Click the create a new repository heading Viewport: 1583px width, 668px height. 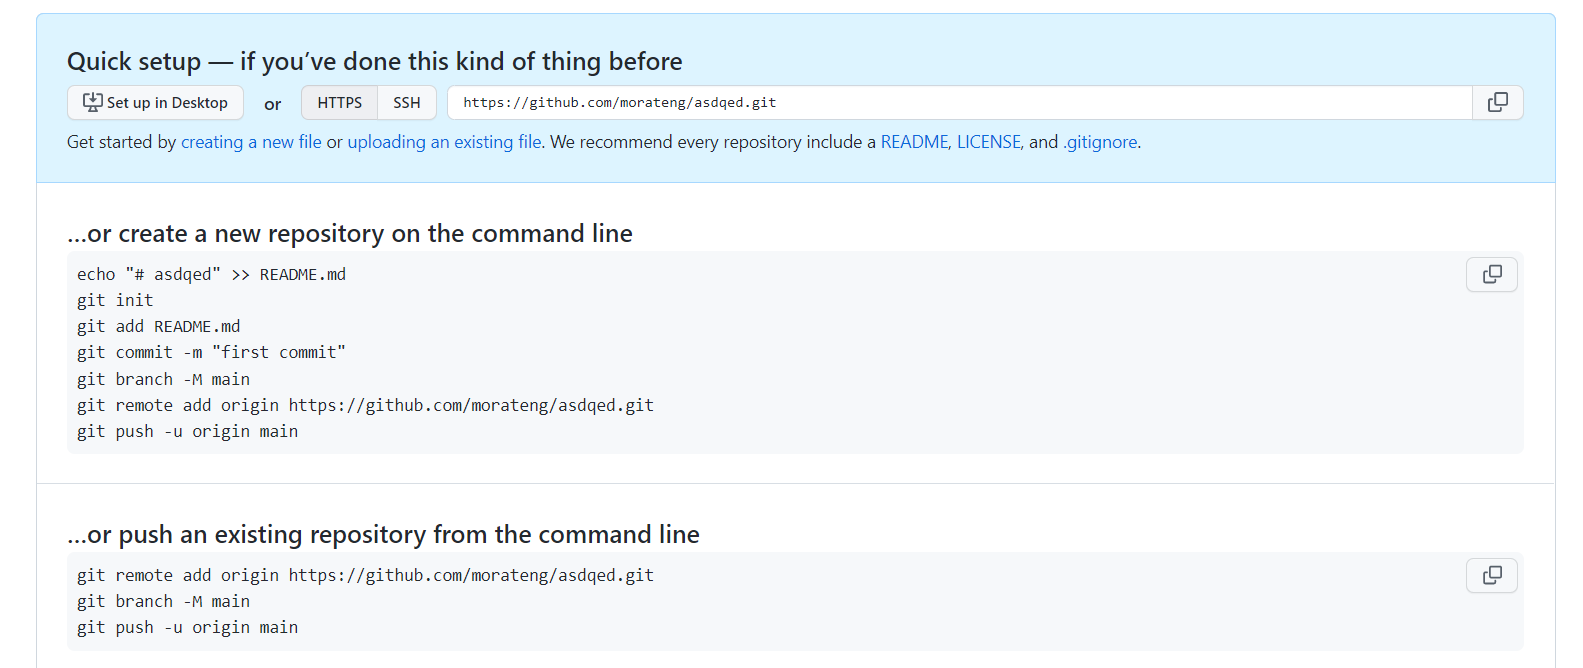coord(350,234)
